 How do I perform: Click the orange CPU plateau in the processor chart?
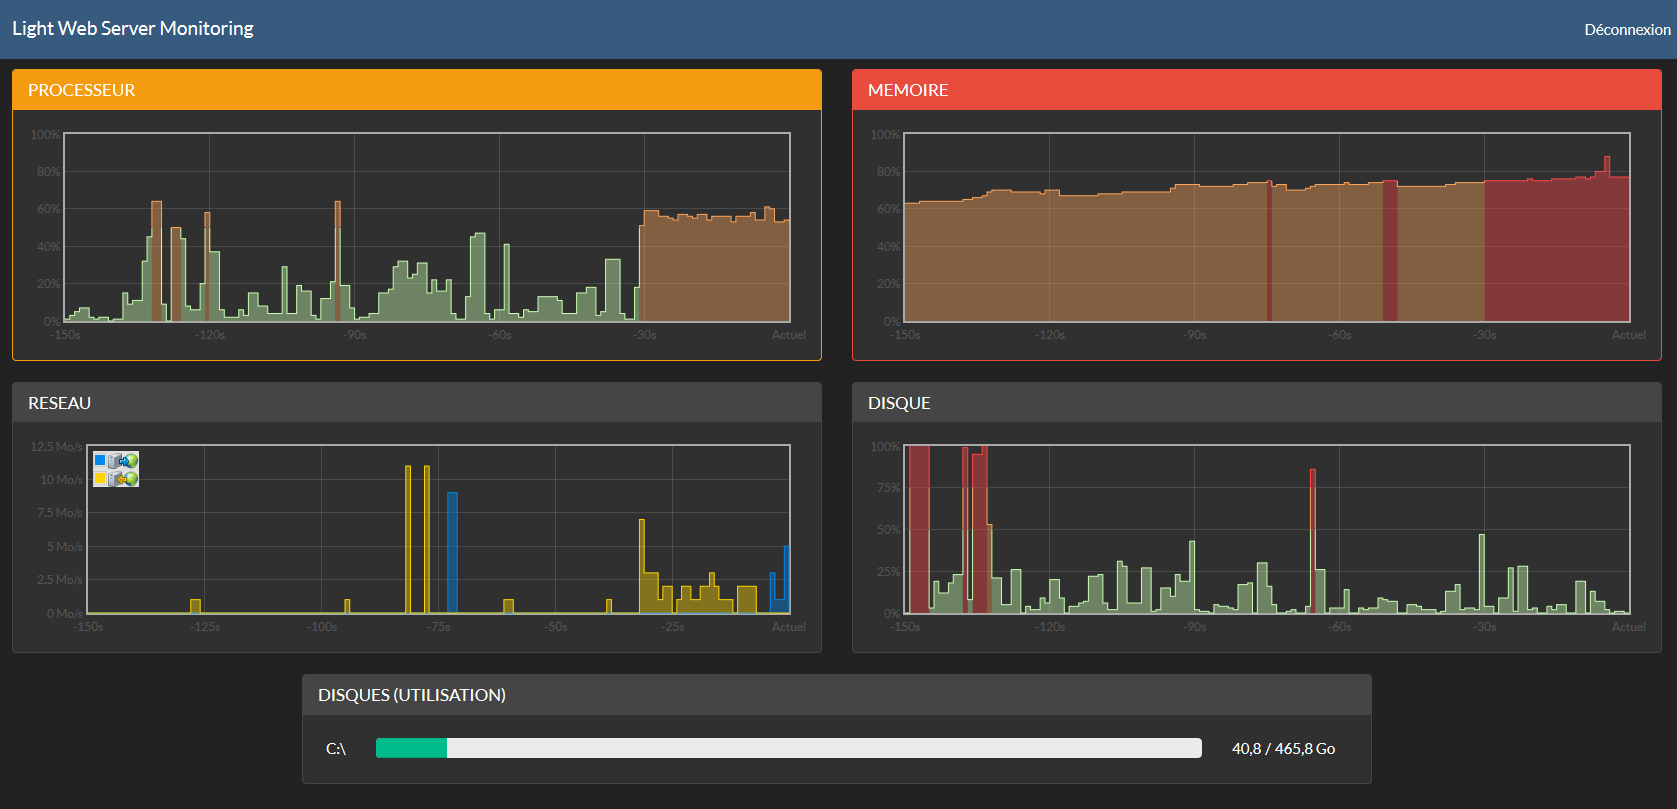714,270
